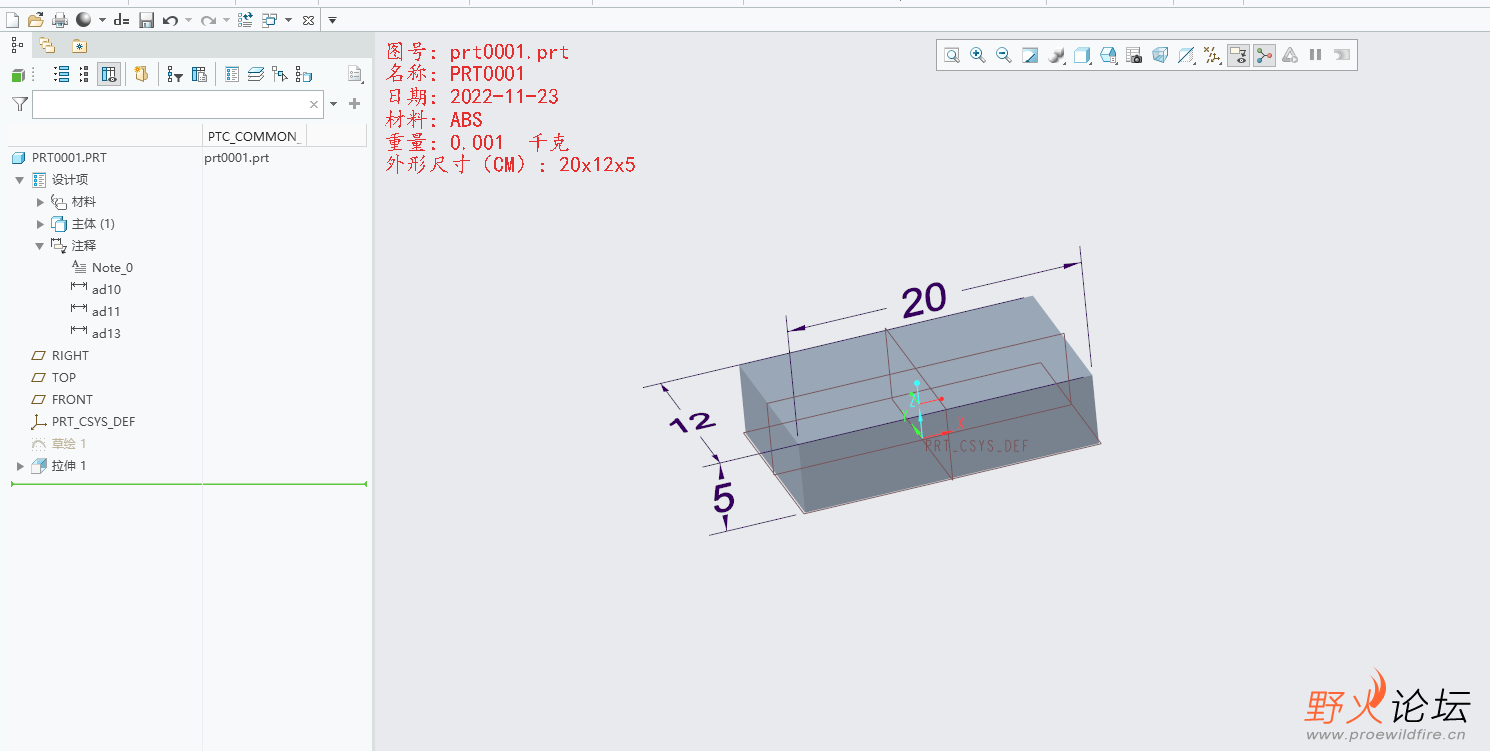The height and width of the screenshot is (751, 1490).
Task: Toggle datum display filters icon
Action: click(x=1212, y=55)
